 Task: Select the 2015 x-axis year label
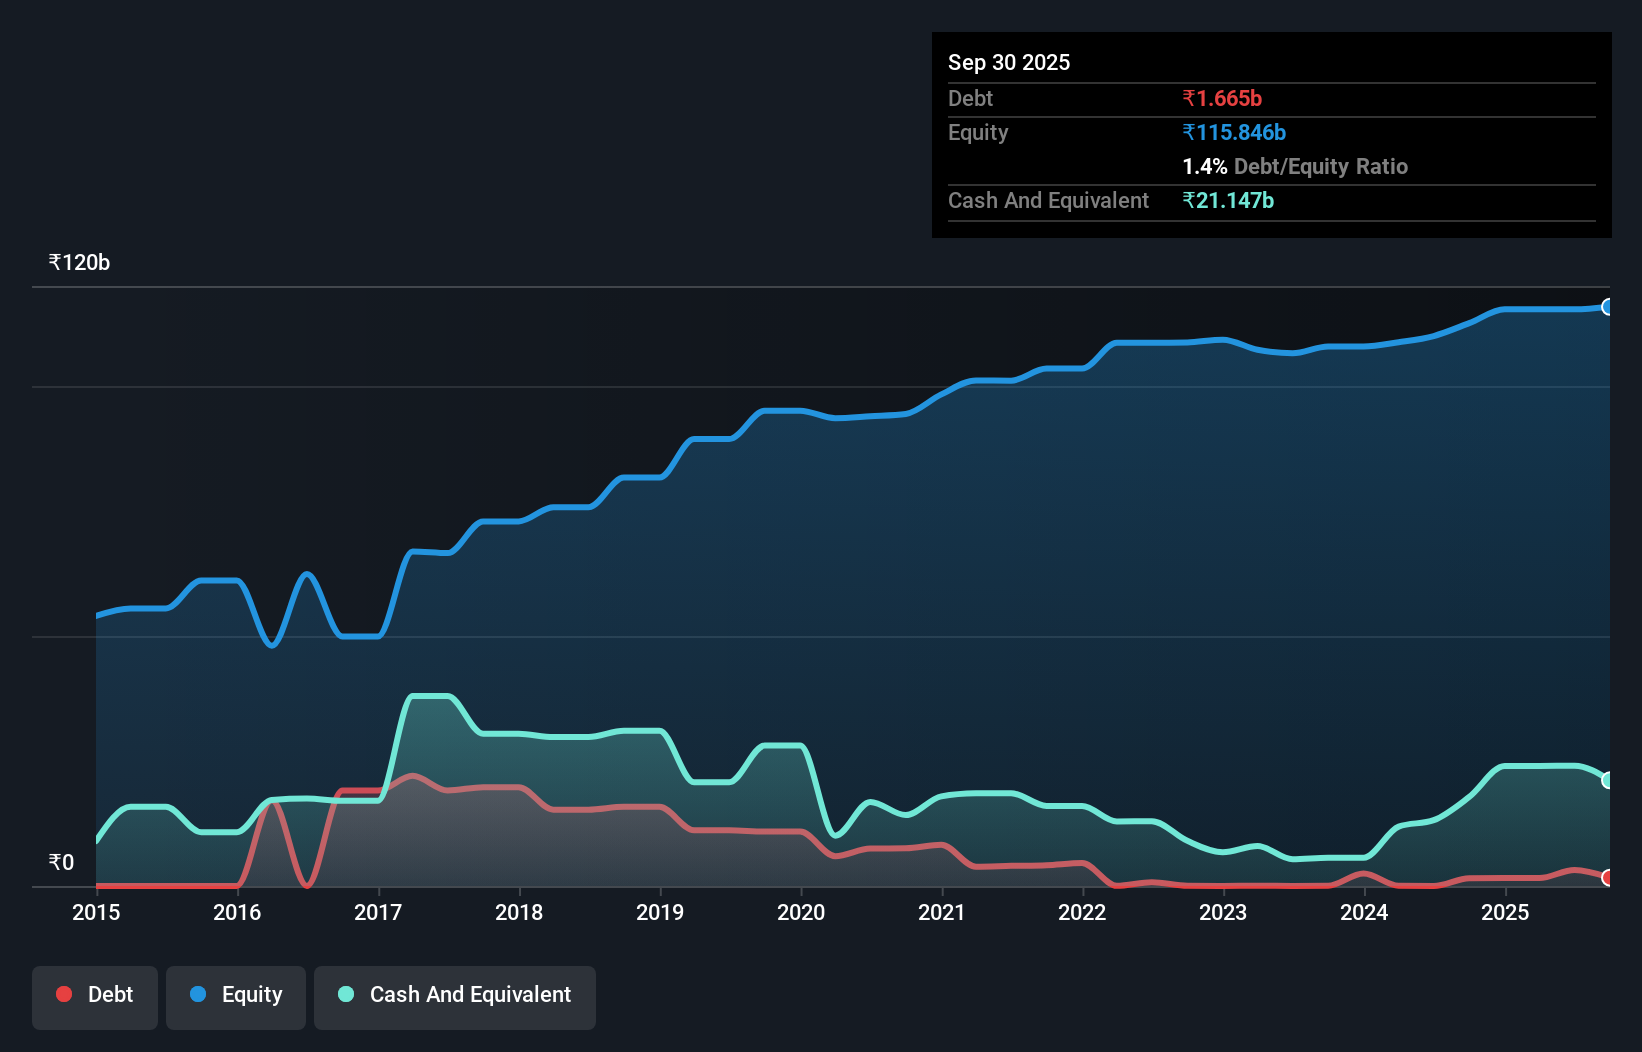[x=96, y=912]
